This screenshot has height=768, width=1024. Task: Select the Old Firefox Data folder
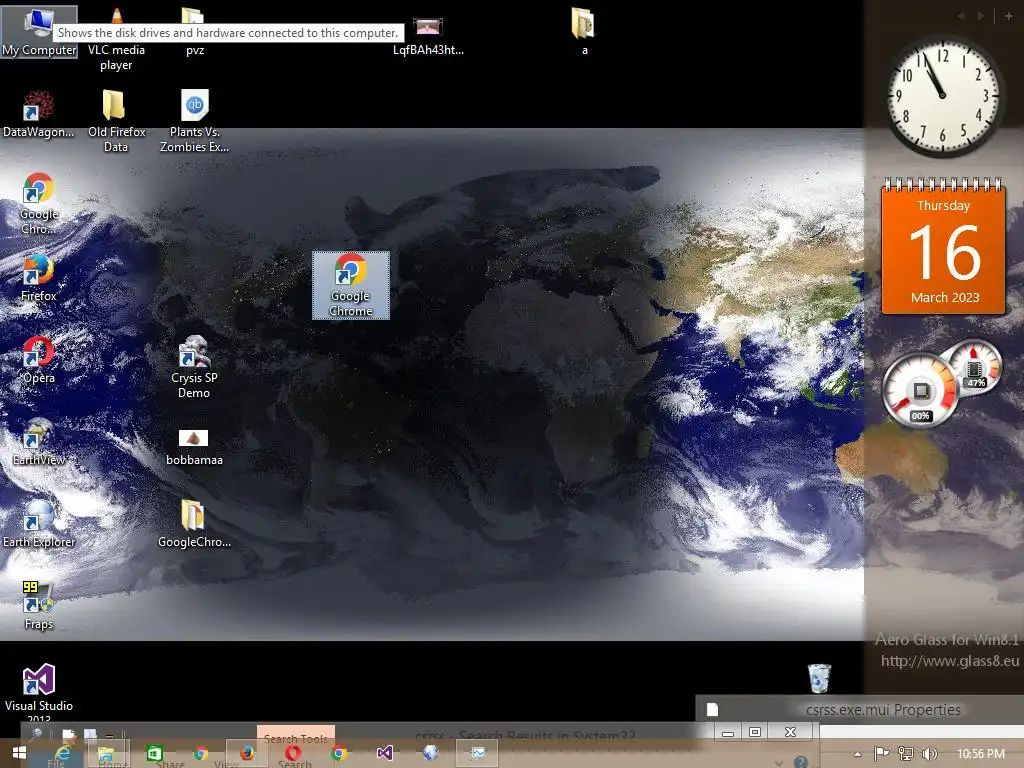(x=116, y=121)
